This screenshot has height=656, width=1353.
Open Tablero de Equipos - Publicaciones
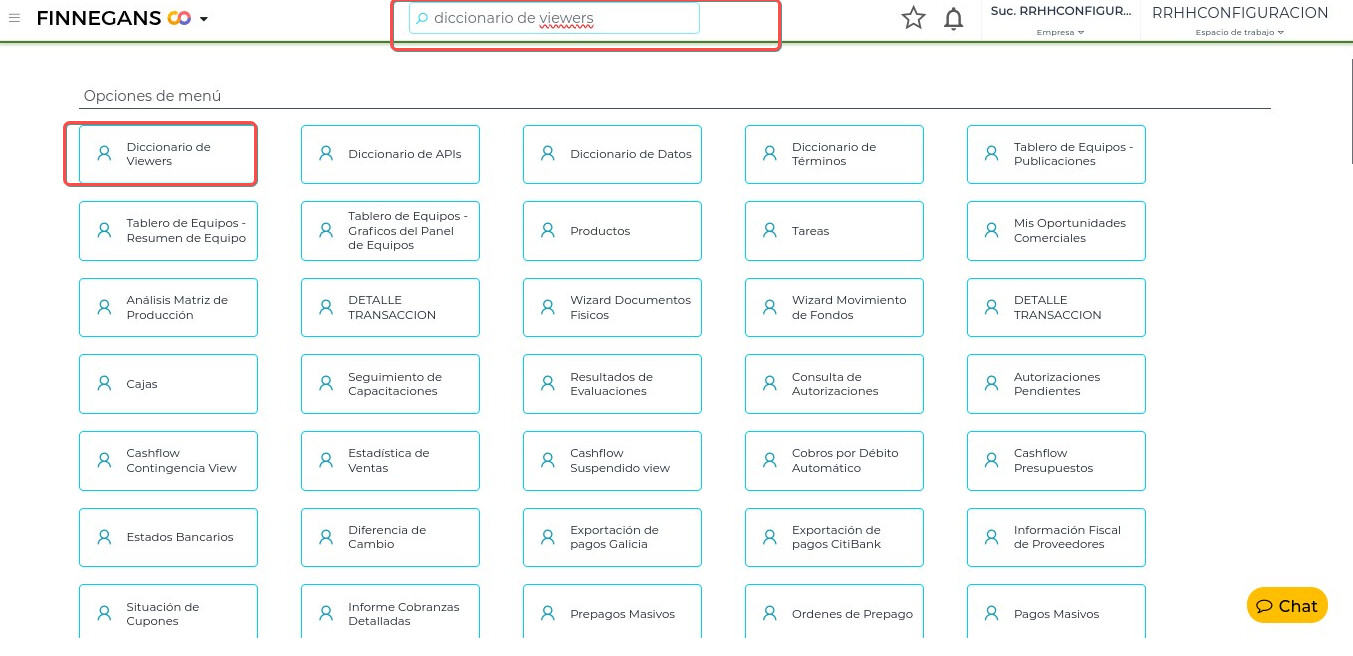(x=1056, y=154)
